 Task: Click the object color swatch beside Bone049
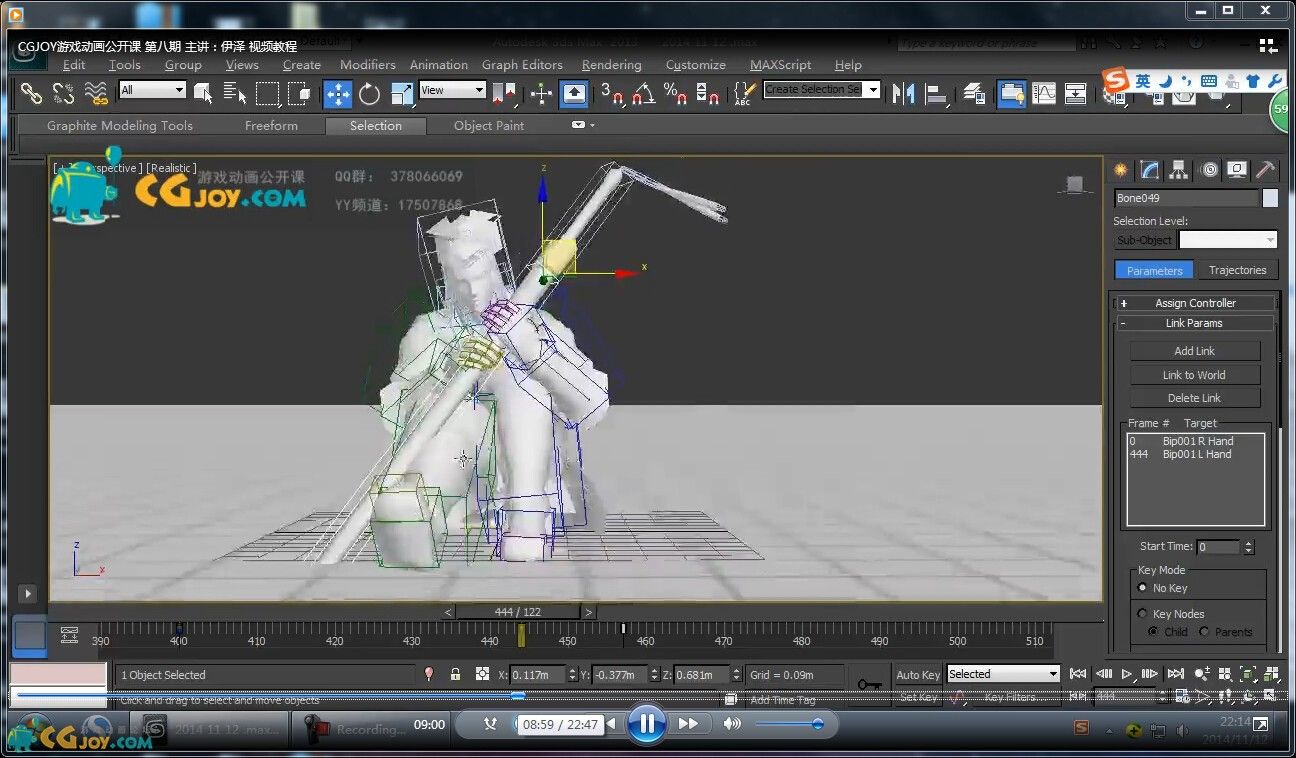1270,198
